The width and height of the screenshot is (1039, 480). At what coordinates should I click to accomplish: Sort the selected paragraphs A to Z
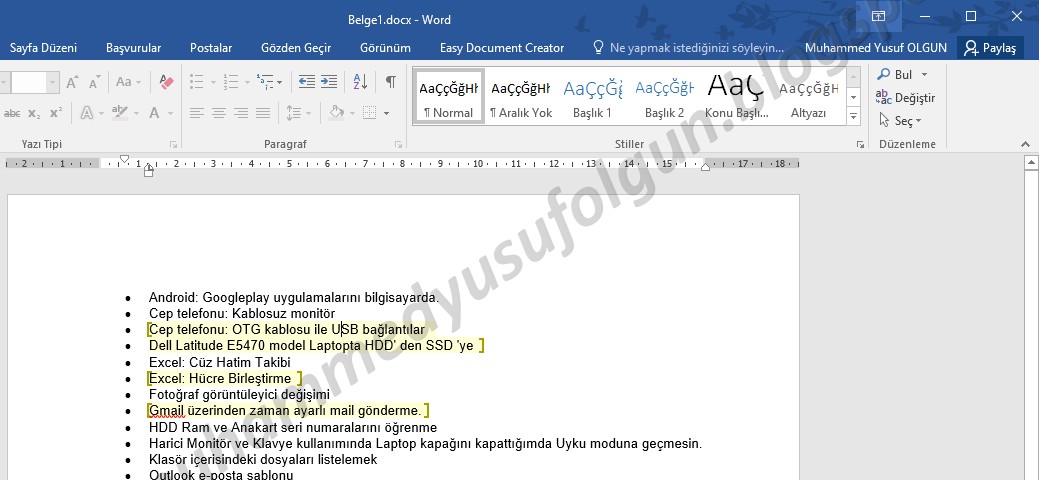[x=360, y=82]
